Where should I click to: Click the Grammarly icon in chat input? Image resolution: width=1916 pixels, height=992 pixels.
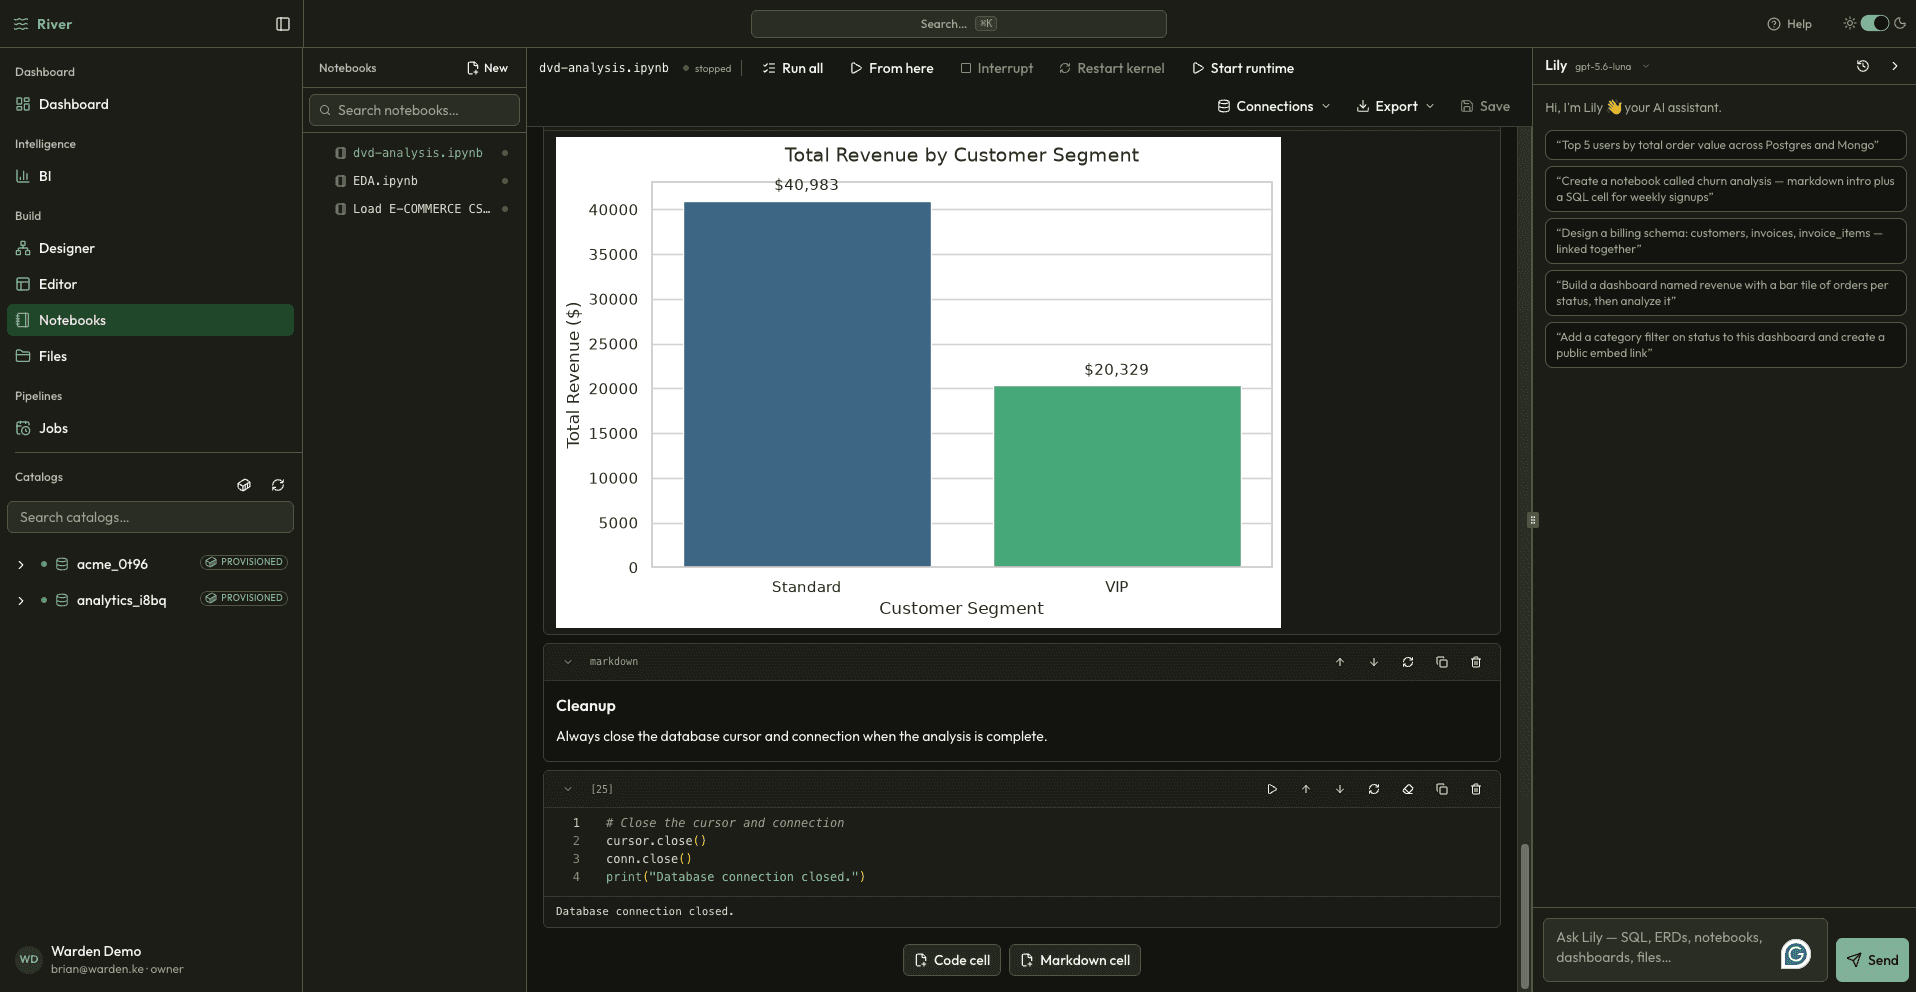tap(1796, 954)
